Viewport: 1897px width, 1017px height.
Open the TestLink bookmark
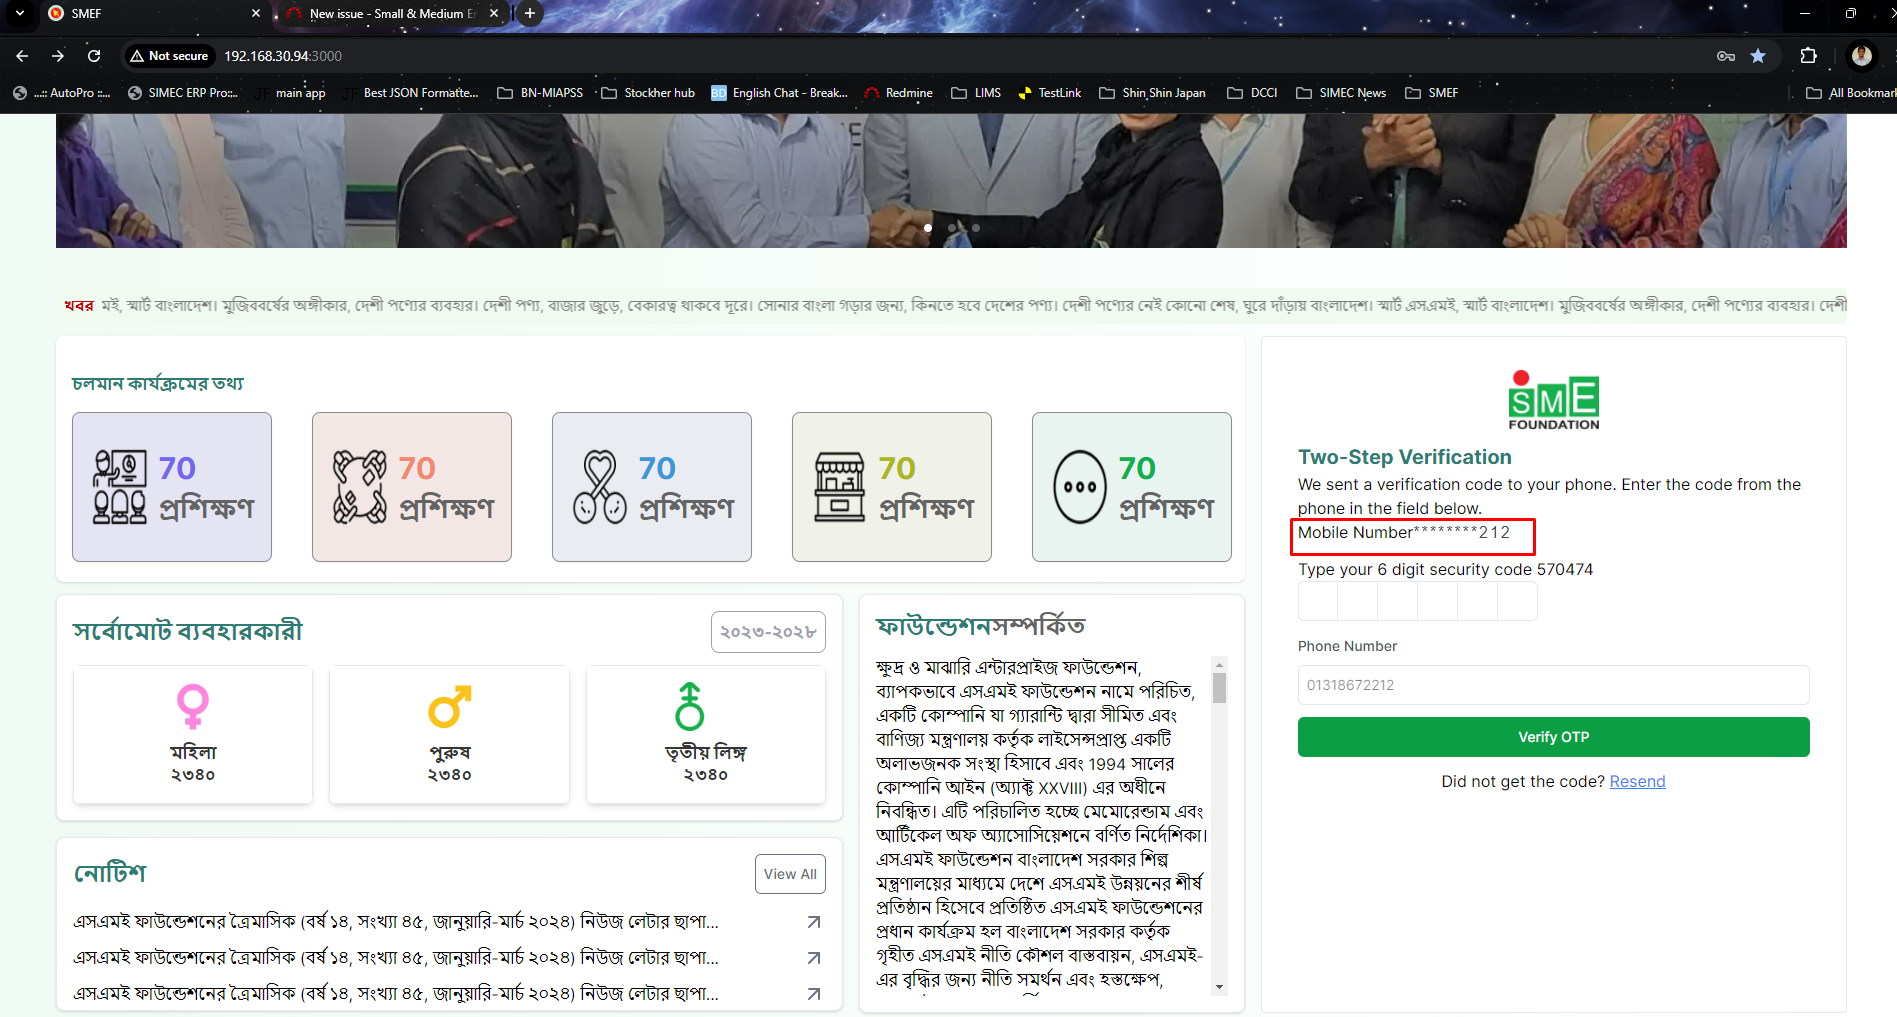coord(1050,93)
